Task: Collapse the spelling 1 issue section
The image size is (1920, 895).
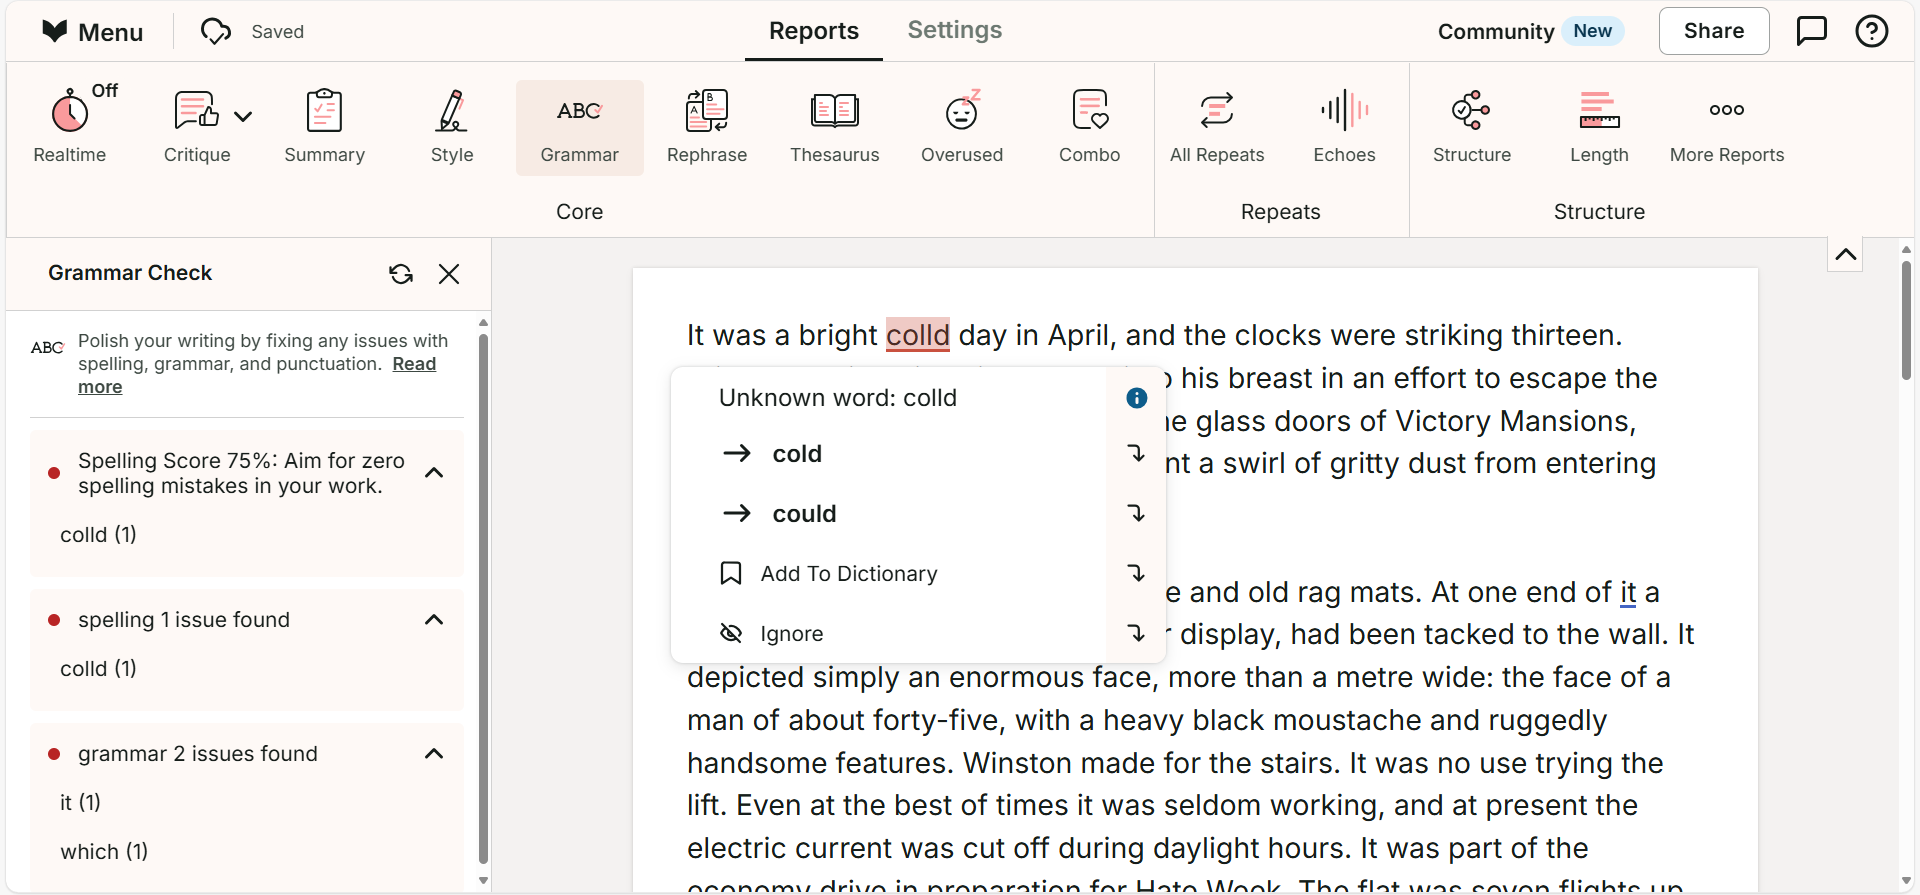Action: pos(434,620)
